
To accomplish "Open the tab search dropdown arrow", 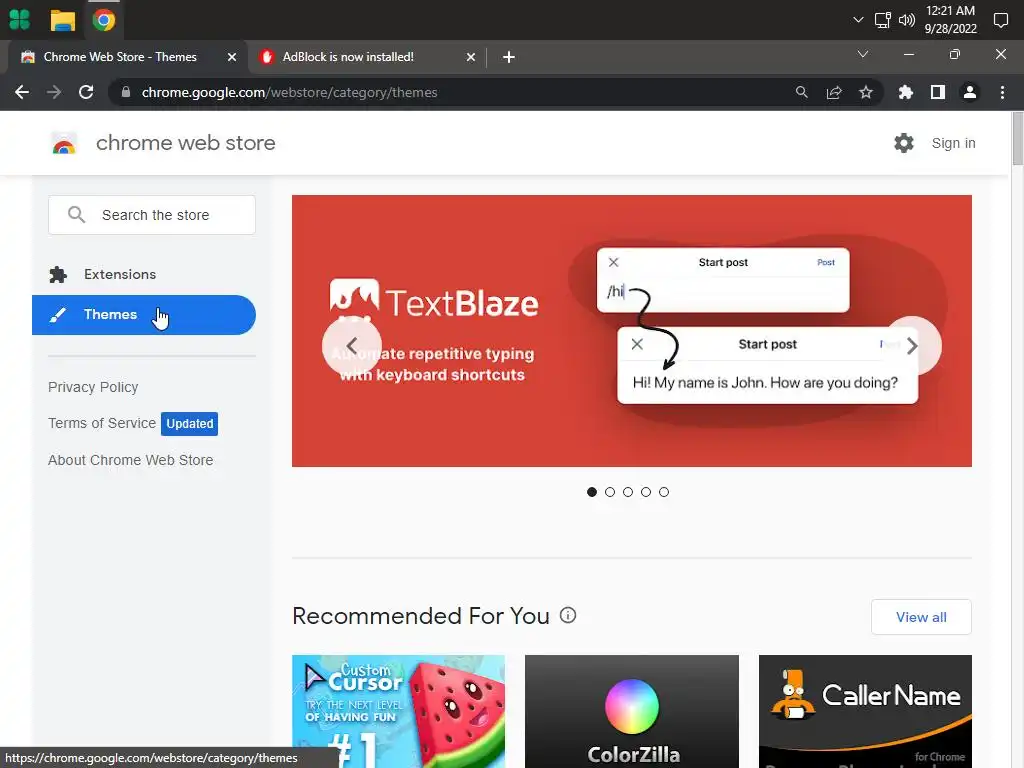I will (x=863, y=54).
